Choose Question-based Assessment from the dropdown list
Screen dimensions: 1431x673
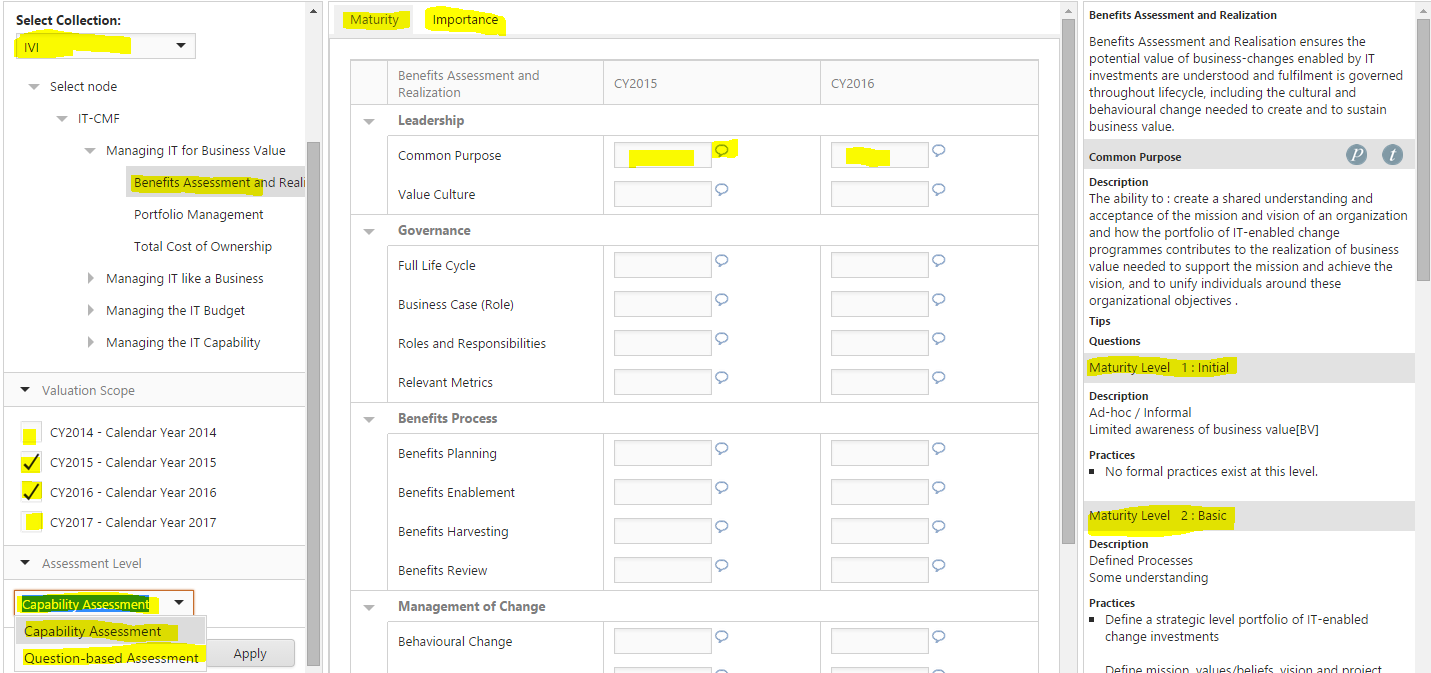click(111, 658)
